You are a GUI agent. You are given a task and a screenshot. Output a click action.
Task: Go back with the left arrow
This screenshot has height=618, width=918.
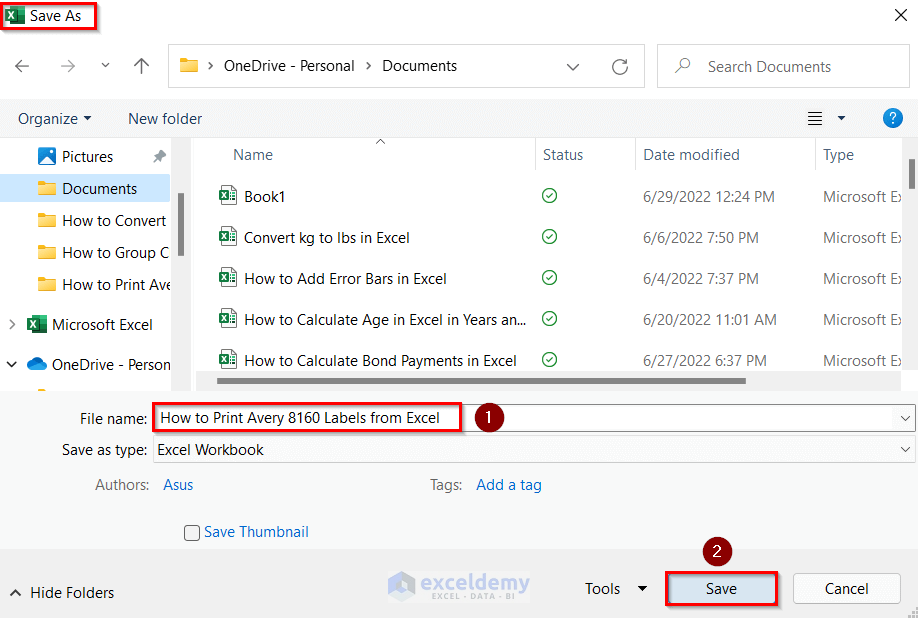click(x=22, y=66)
